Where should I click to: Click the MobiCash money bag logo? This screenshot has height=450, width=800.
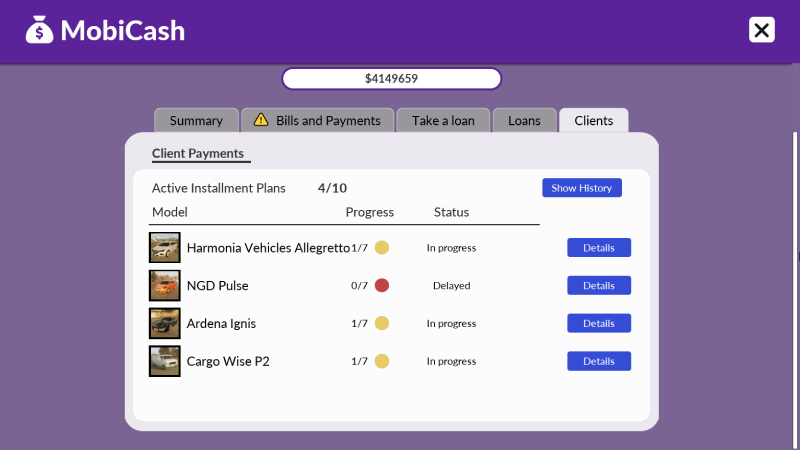pyautogui.click(x=40, y=30)
